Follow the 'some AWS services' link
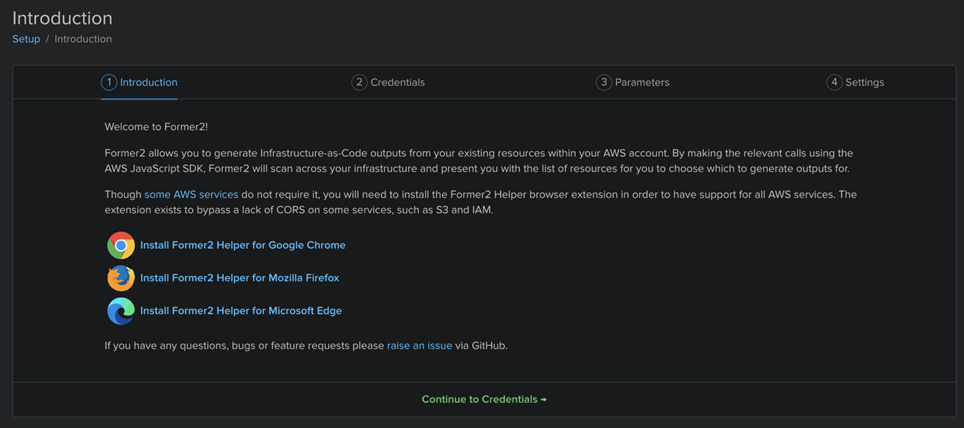964x428 pixels. coord(191,194)
